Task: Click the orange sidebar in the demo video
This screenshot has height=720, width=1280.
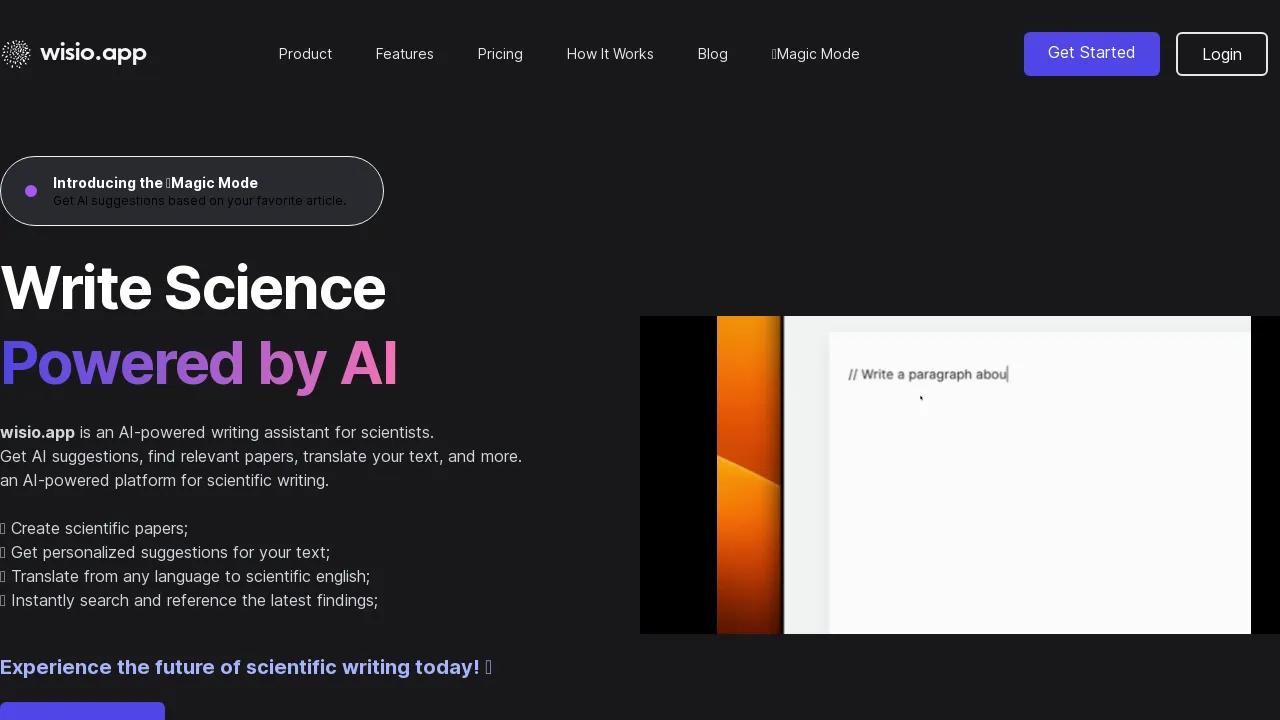Action: pyautogui.click(x=749, y=475)
